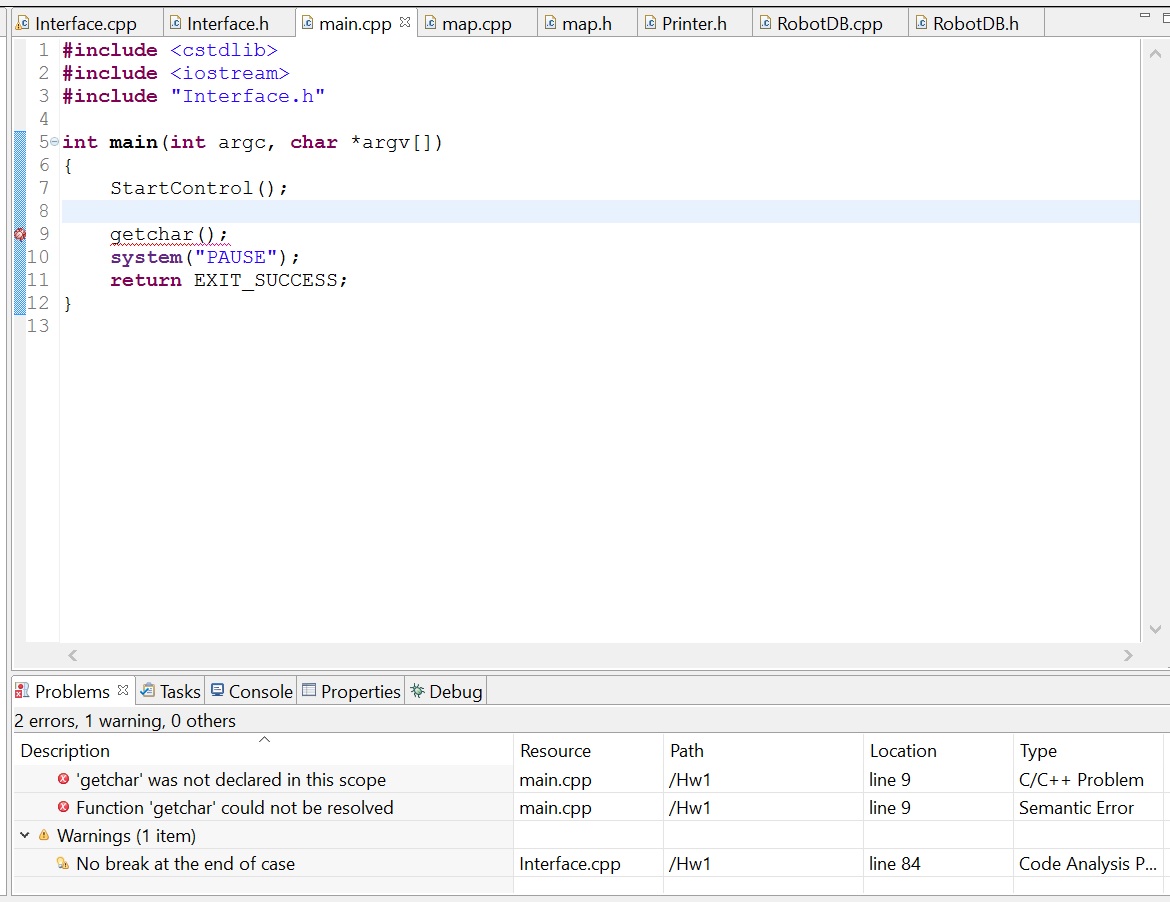
Task: Switch to the Interface.cpp editor tab
Action: 84,23
